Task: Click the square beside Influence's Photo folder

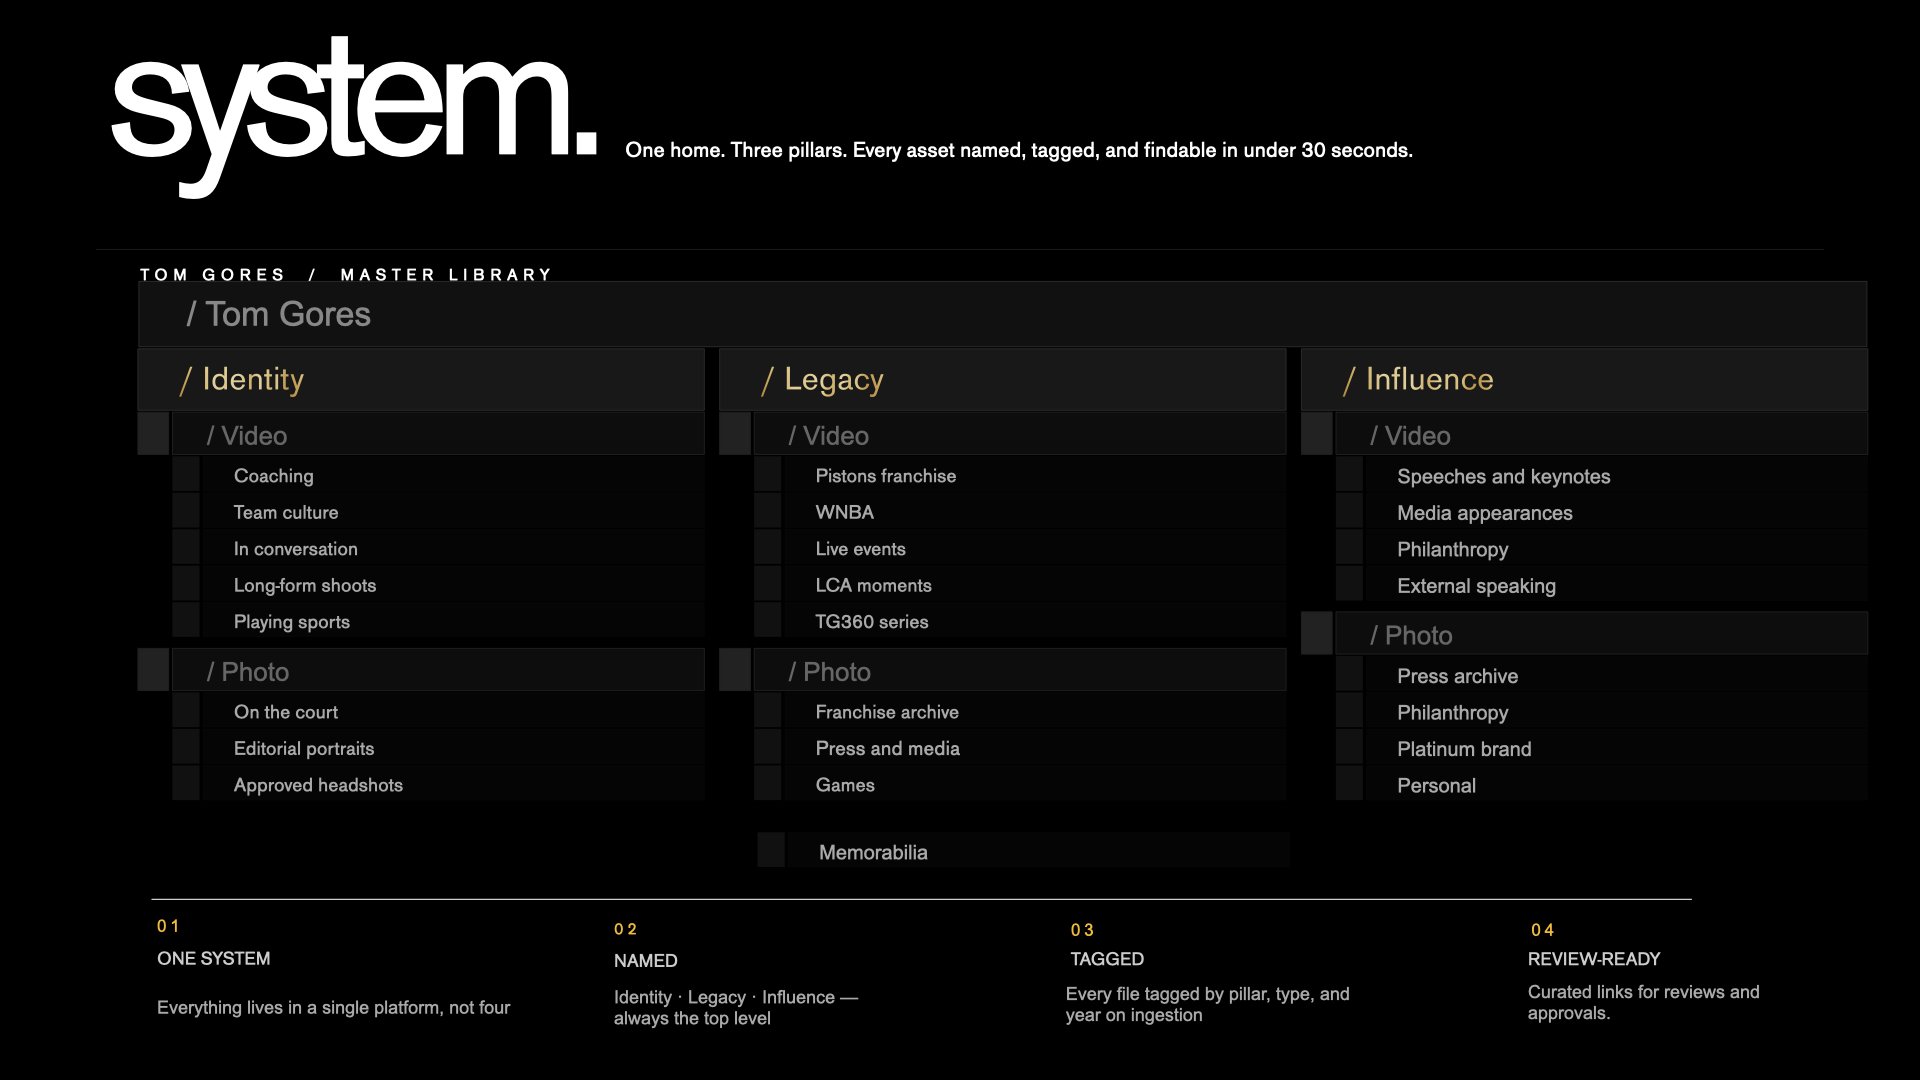Action: pyautogui.click(x=1317, y=634)
